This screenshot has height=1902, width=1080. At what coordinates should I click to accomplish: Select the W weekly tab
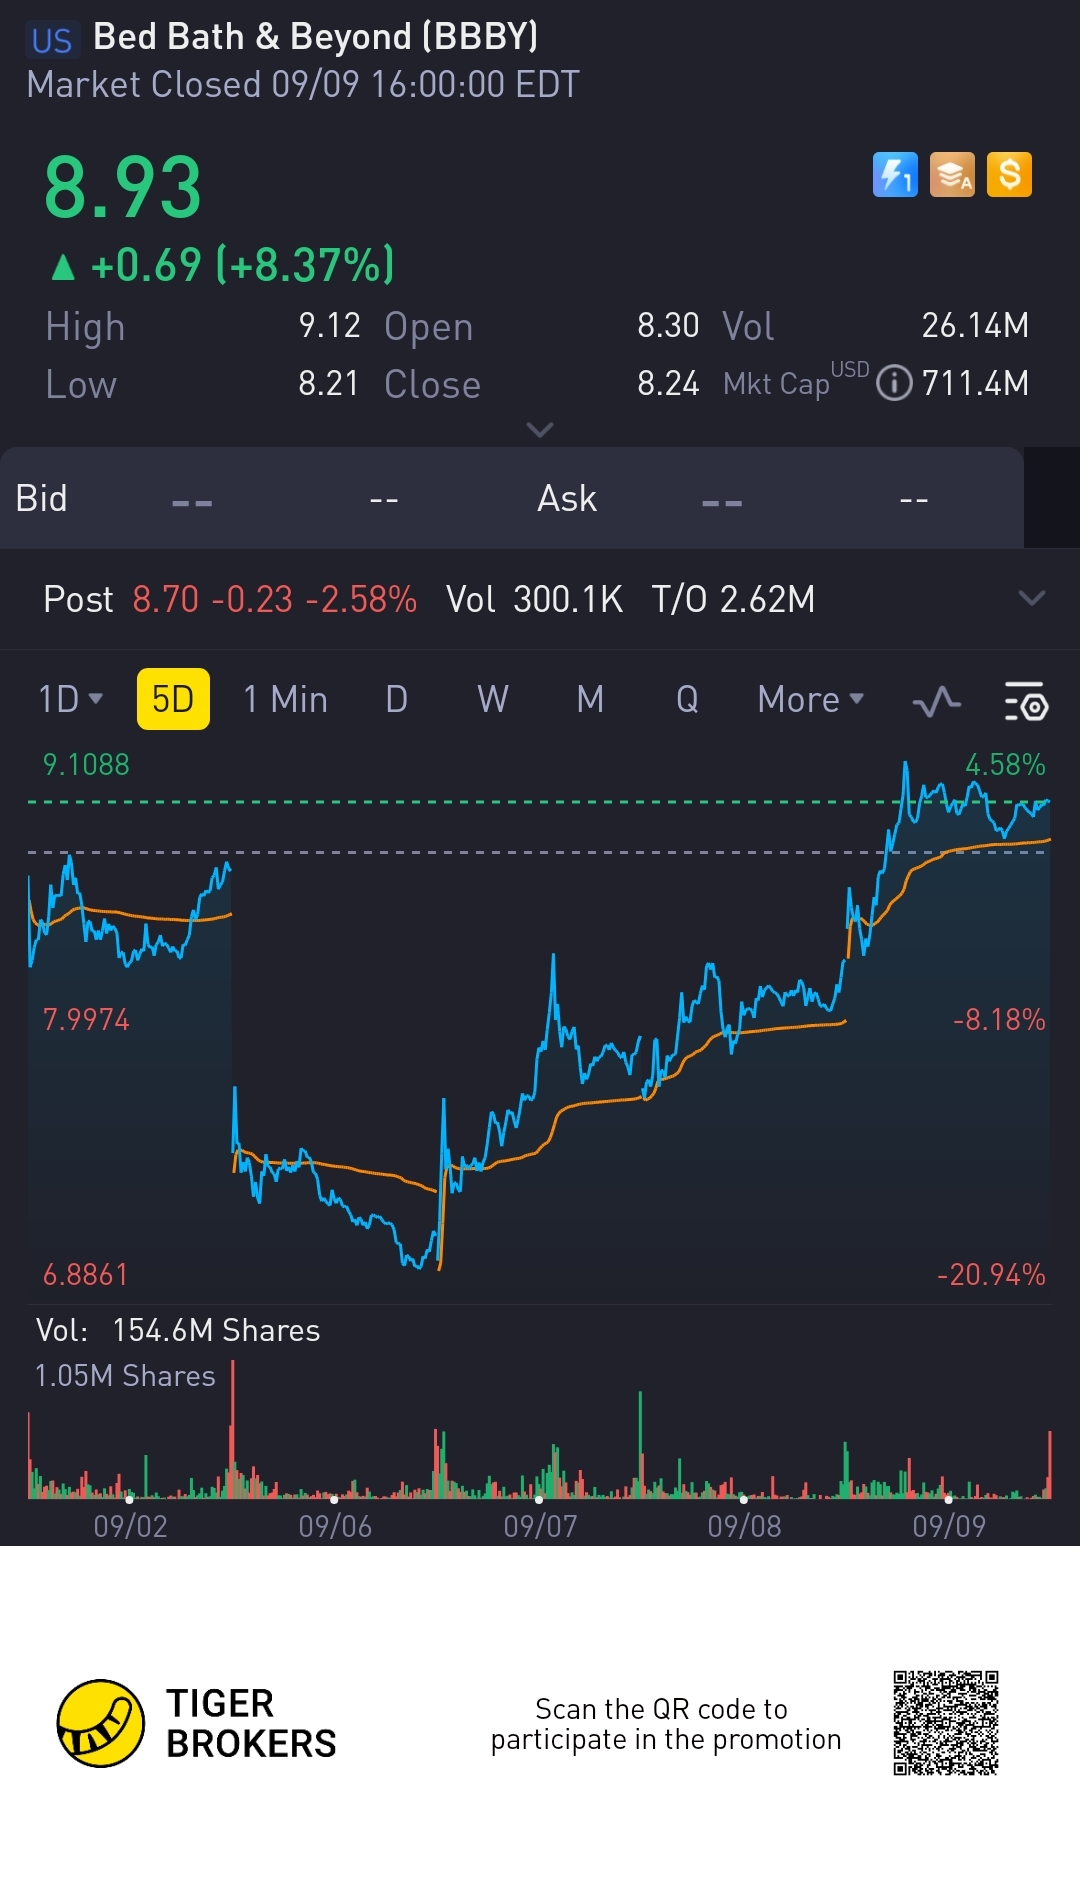click(493, 699)
